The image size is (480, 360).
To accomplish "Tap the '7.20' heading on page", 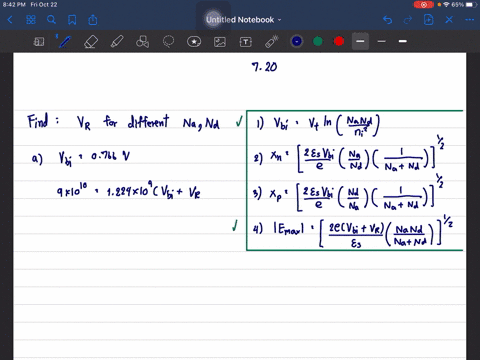I will pos(264,67).
